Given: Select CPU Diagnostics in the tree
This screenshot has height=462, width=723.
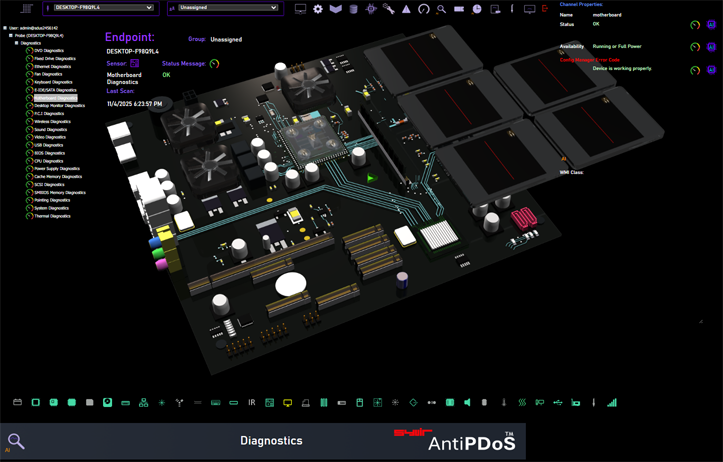Looking at the screenshot, I should (48, 161).
